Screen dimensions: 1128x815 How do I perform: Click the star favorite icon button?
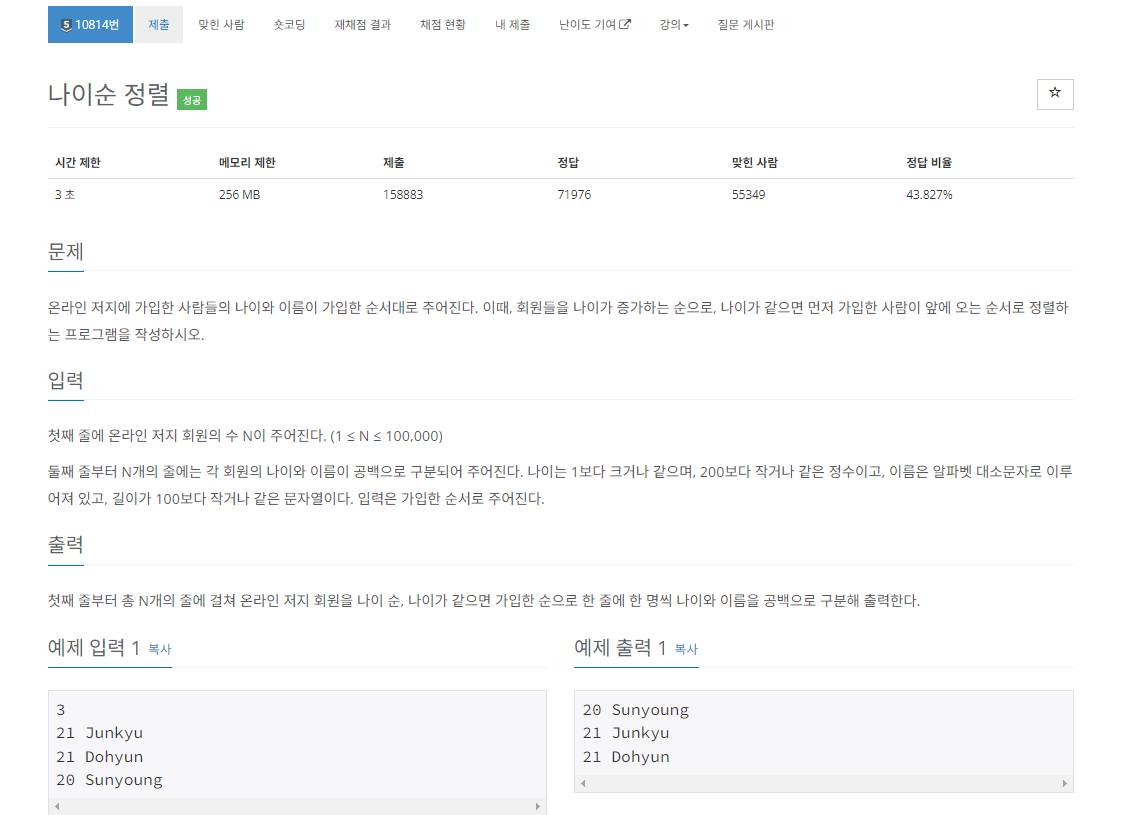[x=1055, y=94]
